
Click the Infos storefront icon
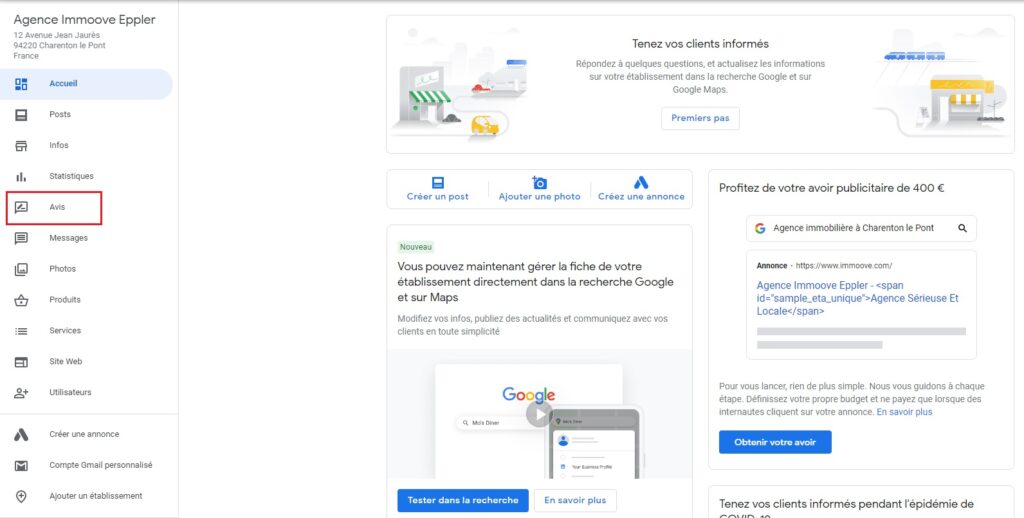point(21,146)
